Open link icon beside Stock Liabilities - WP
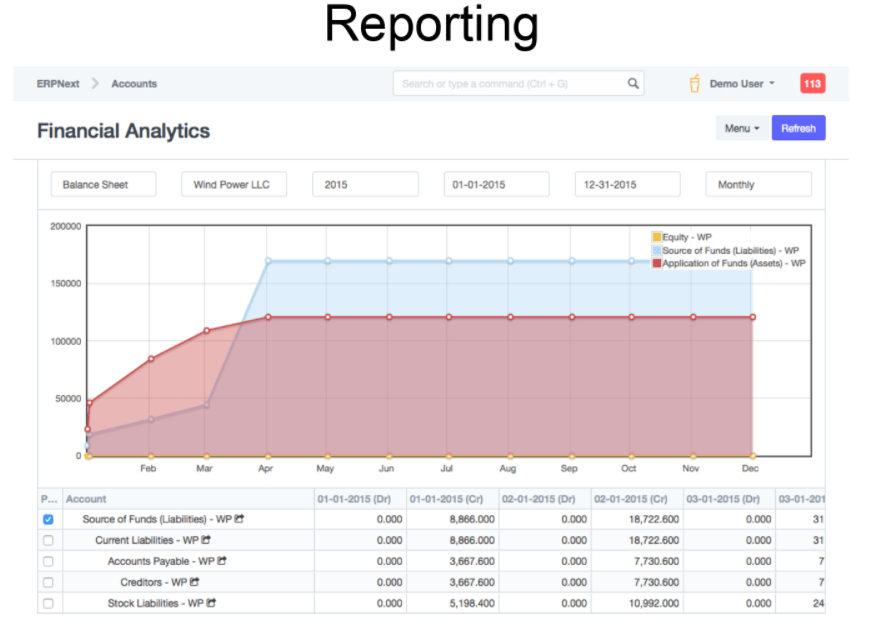 [211, 603]
